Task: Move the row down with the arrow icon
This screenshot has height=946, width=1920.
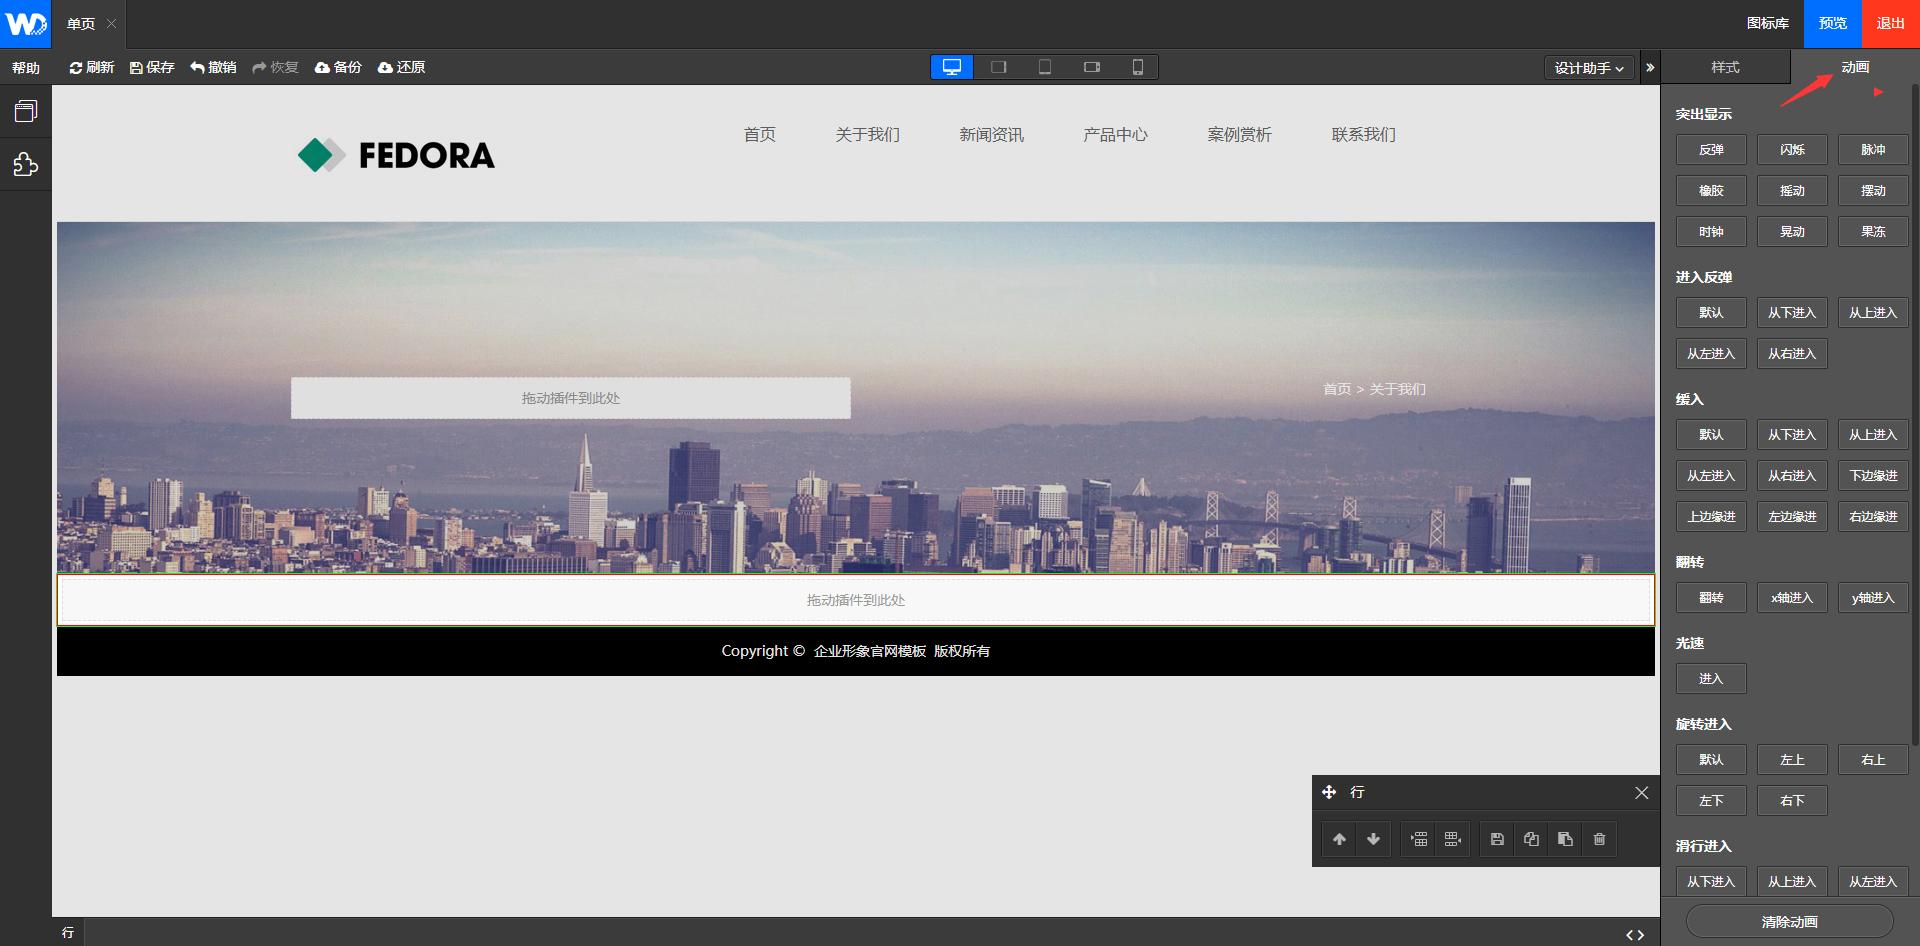Action: point(1373,839)
